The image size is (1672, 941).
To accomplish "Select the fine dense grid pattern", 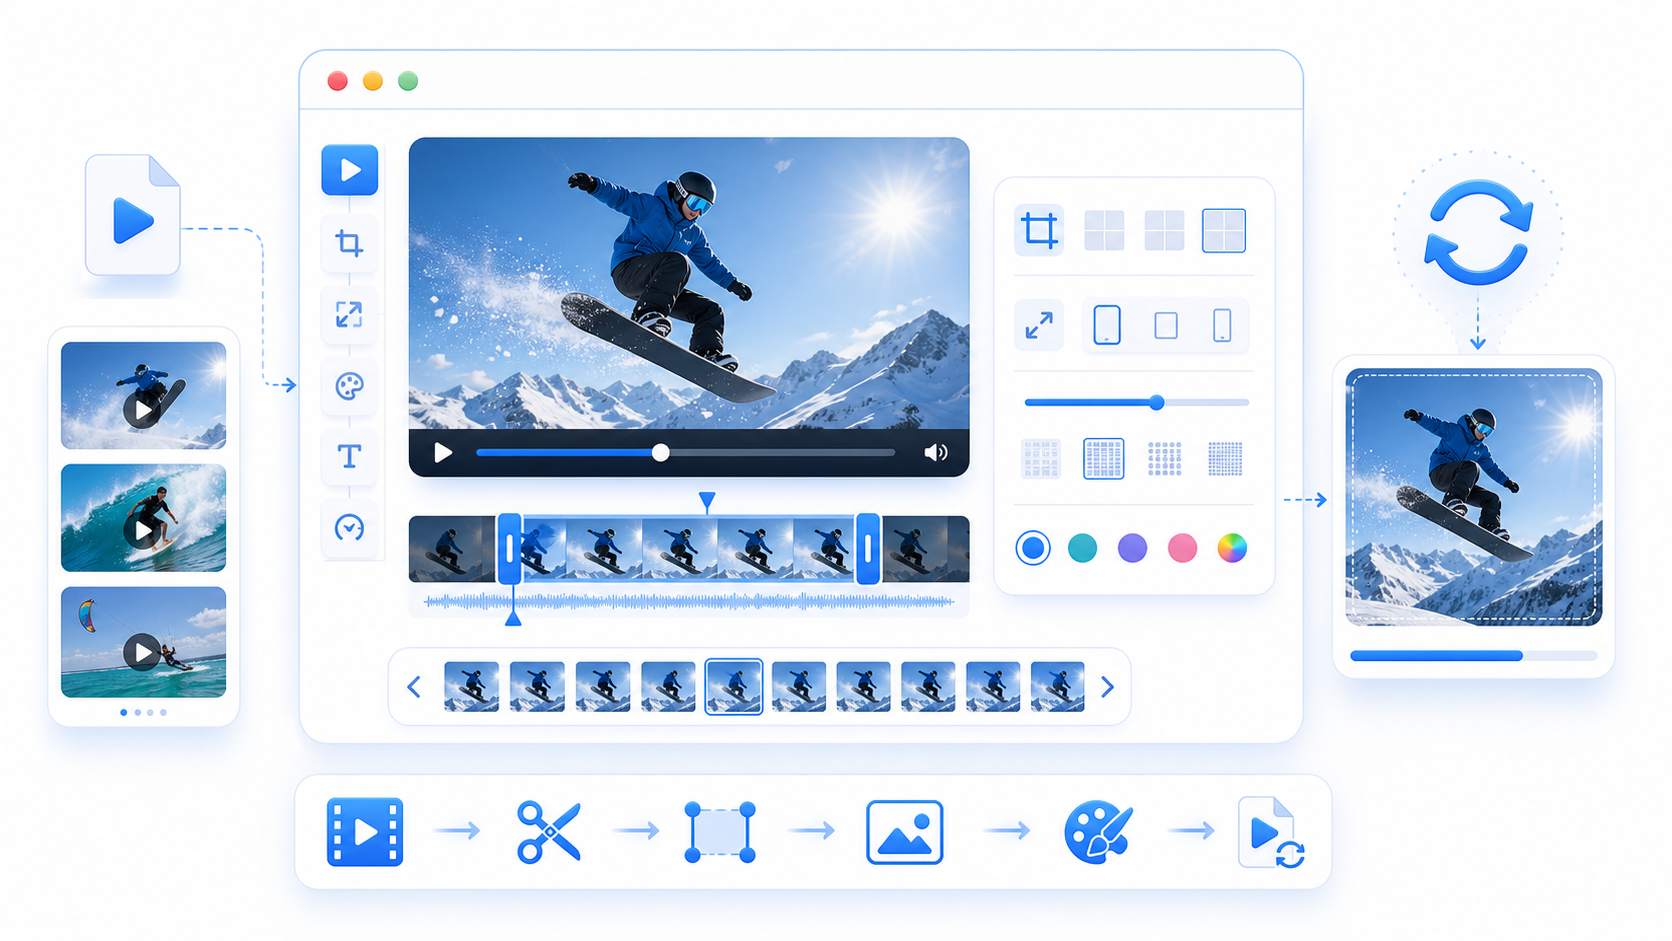I will coord(1225,459).
